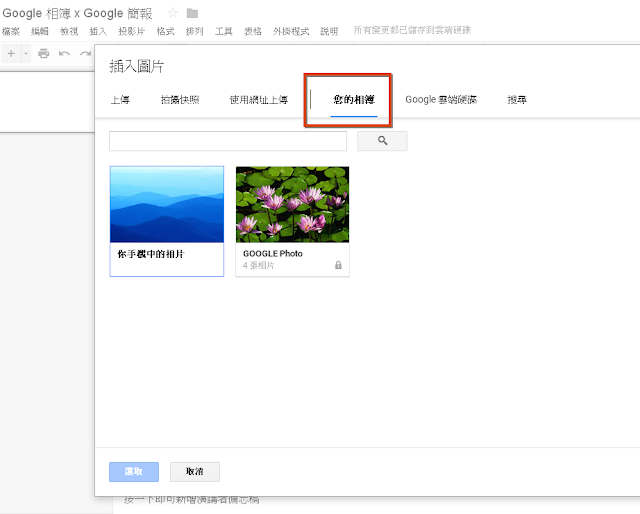Viewport: 640px width, 514px height.
Task: Select the lotus flowers album thumbnail
Action: (292, 204)
